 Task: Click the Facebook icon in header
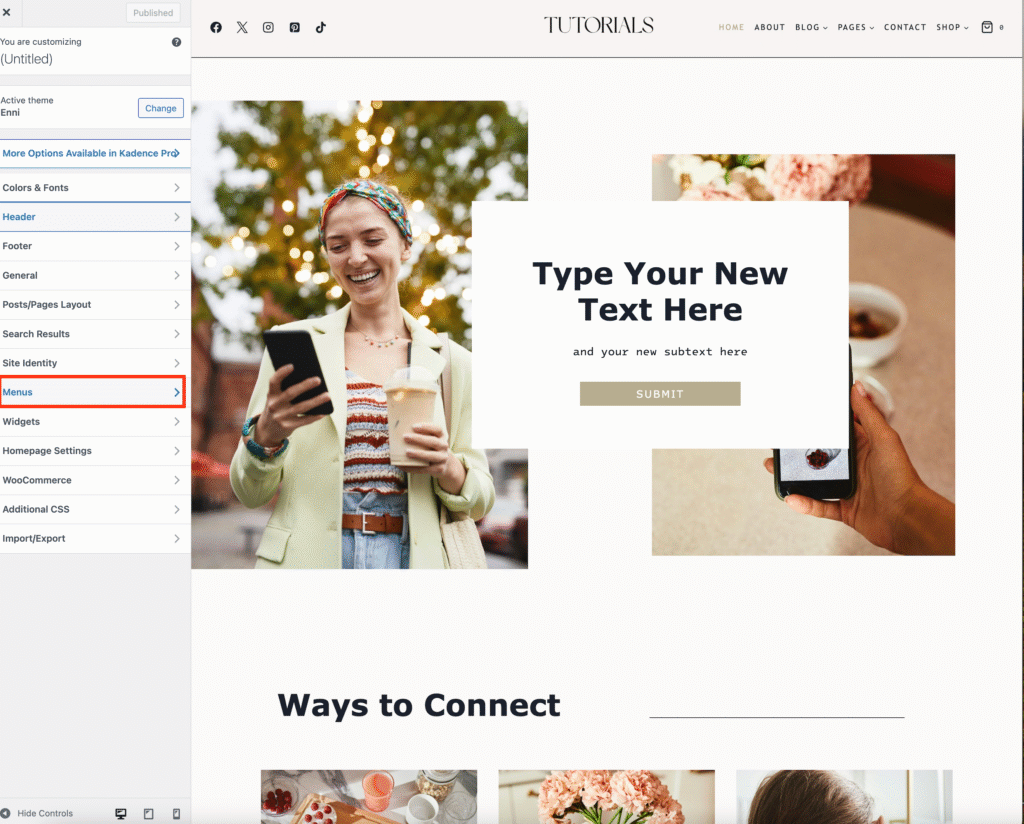[216, 28]
